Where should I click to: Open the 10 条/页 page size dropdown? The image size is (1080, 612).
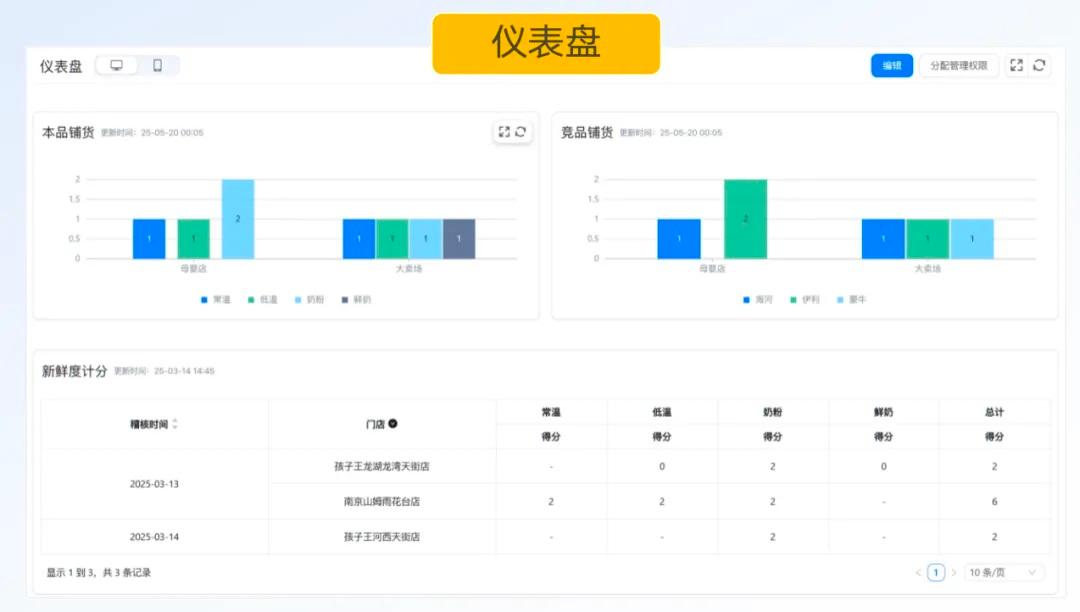click(x=1003, y=572)
